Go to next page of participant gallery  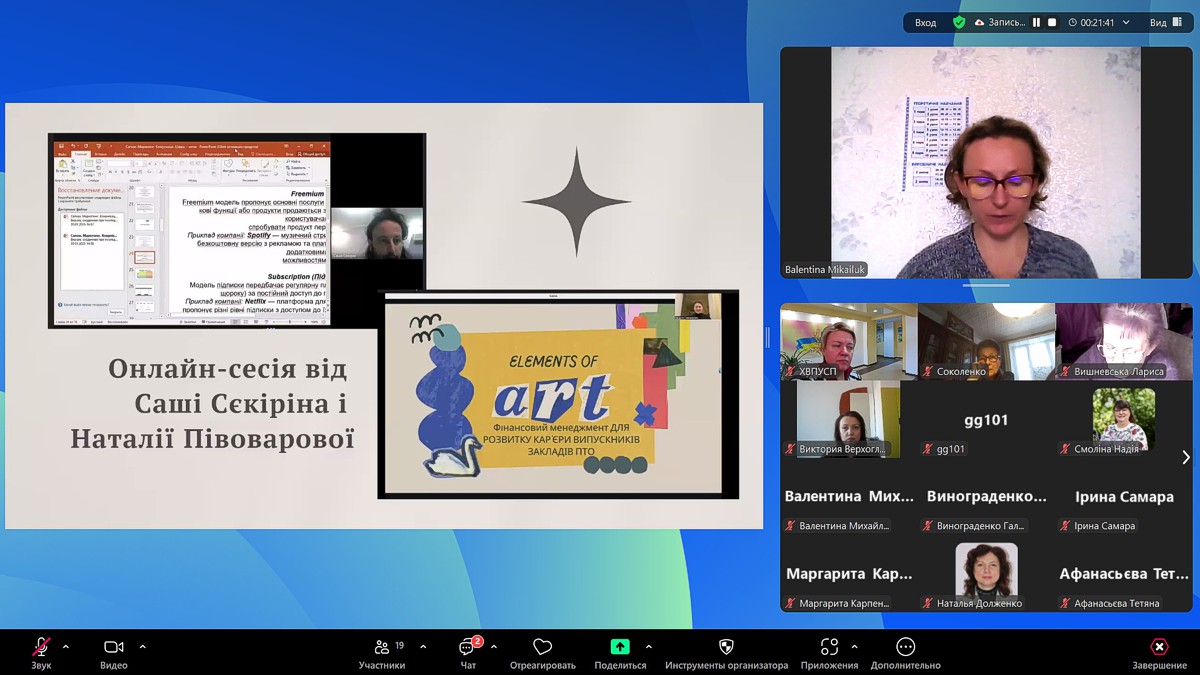(x=1186, y=457)
